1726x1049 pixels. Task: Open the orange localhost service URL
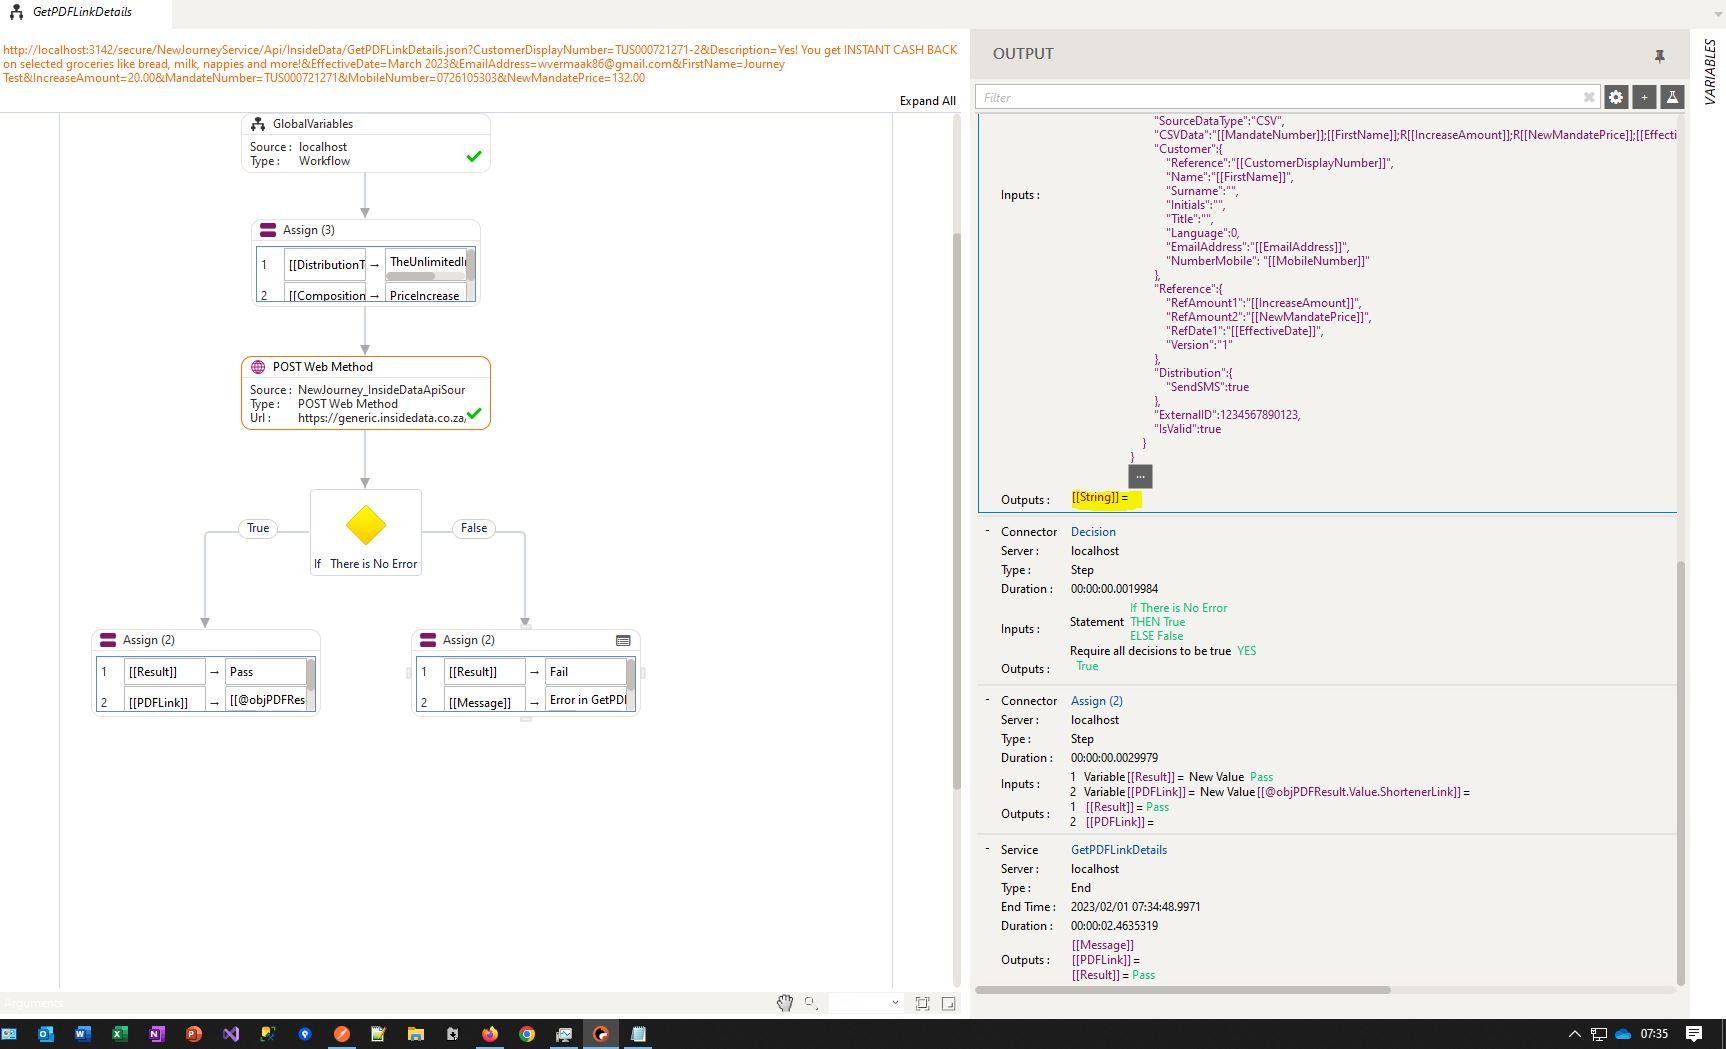tap(480, 64)
